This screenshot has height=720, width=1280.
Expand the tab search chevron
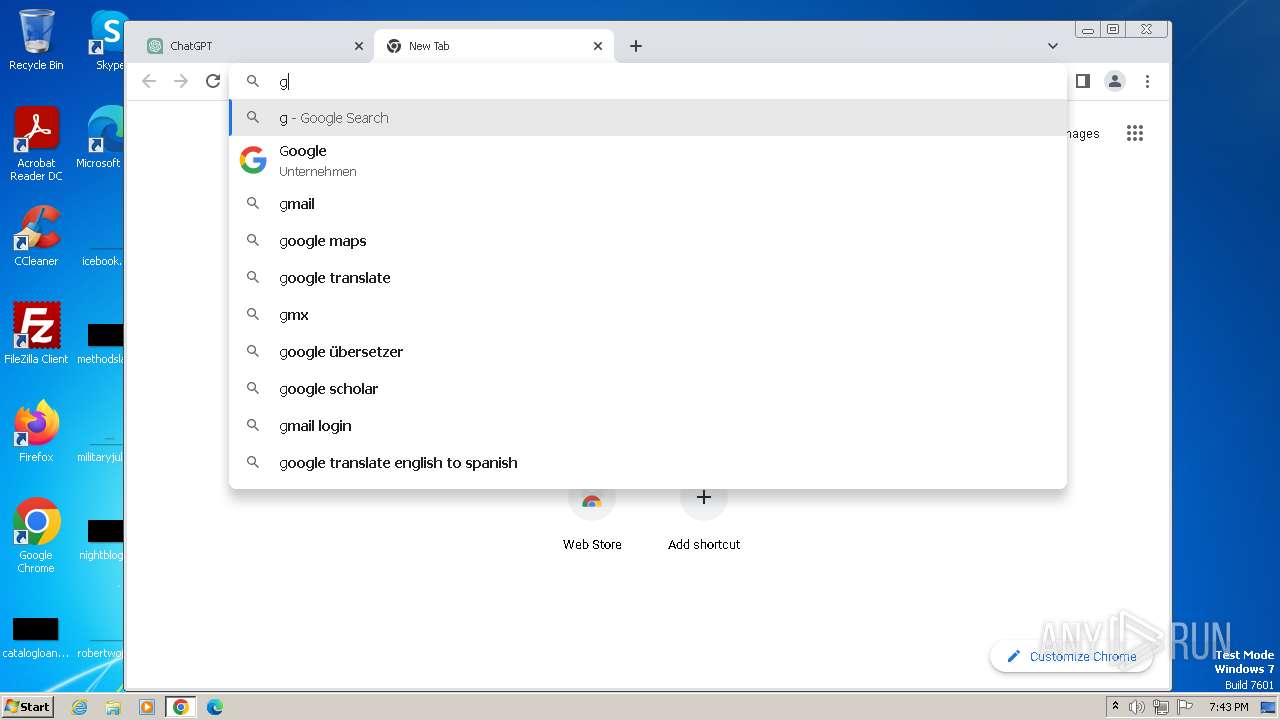pos(1053,46)
